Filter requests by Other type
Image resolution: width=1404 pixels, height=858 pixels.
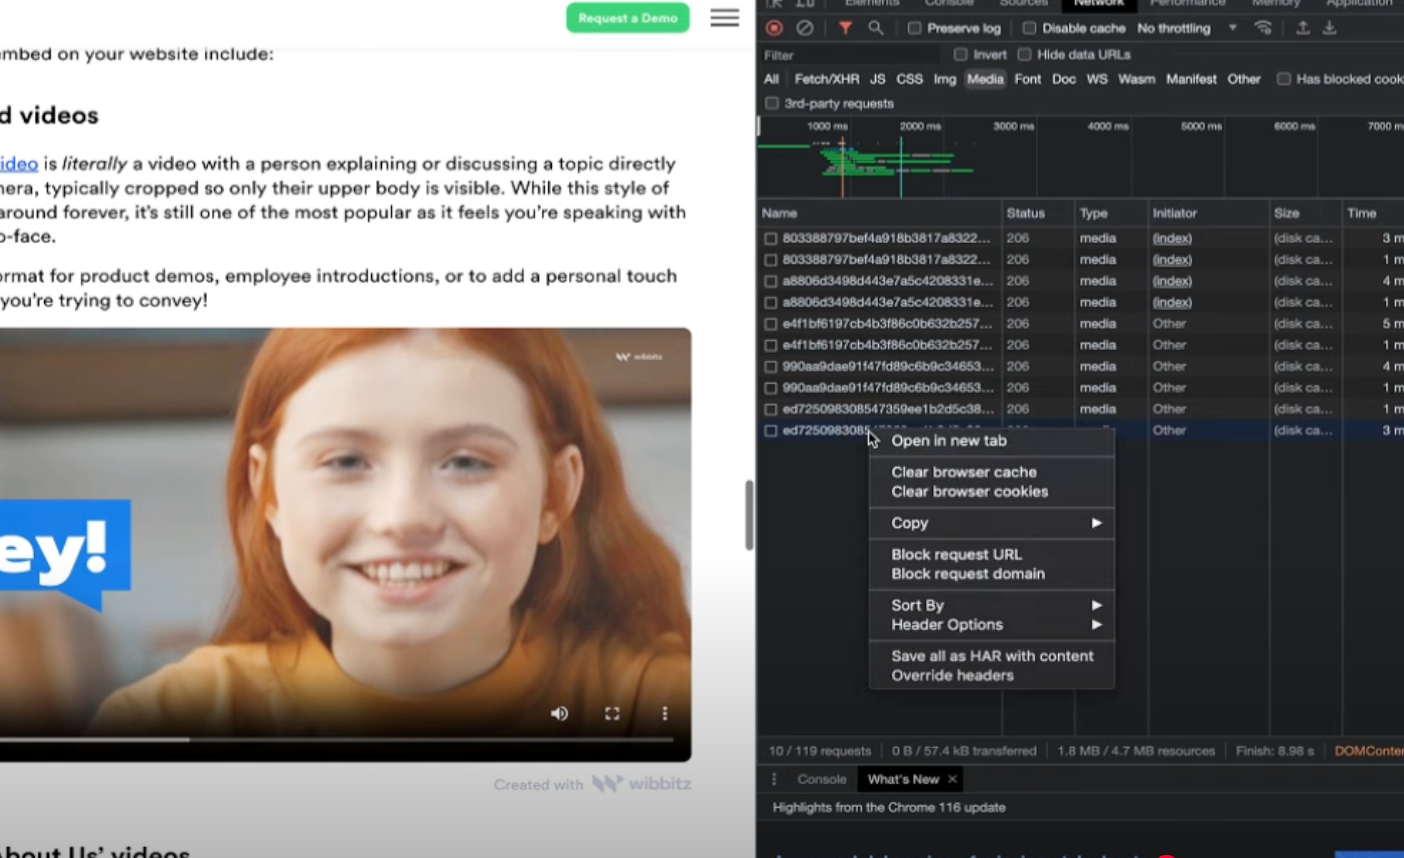(x=1244, y=79)
